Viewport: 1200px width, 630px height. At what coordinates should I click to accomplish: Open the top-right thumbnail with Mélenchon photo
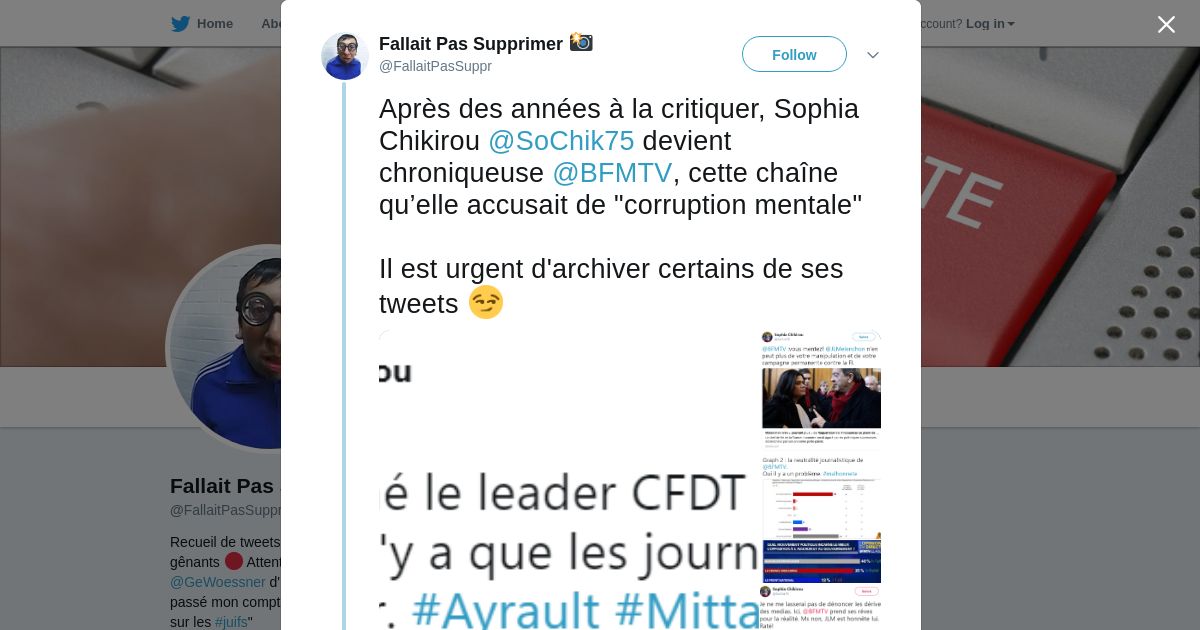tap(821, 389)
